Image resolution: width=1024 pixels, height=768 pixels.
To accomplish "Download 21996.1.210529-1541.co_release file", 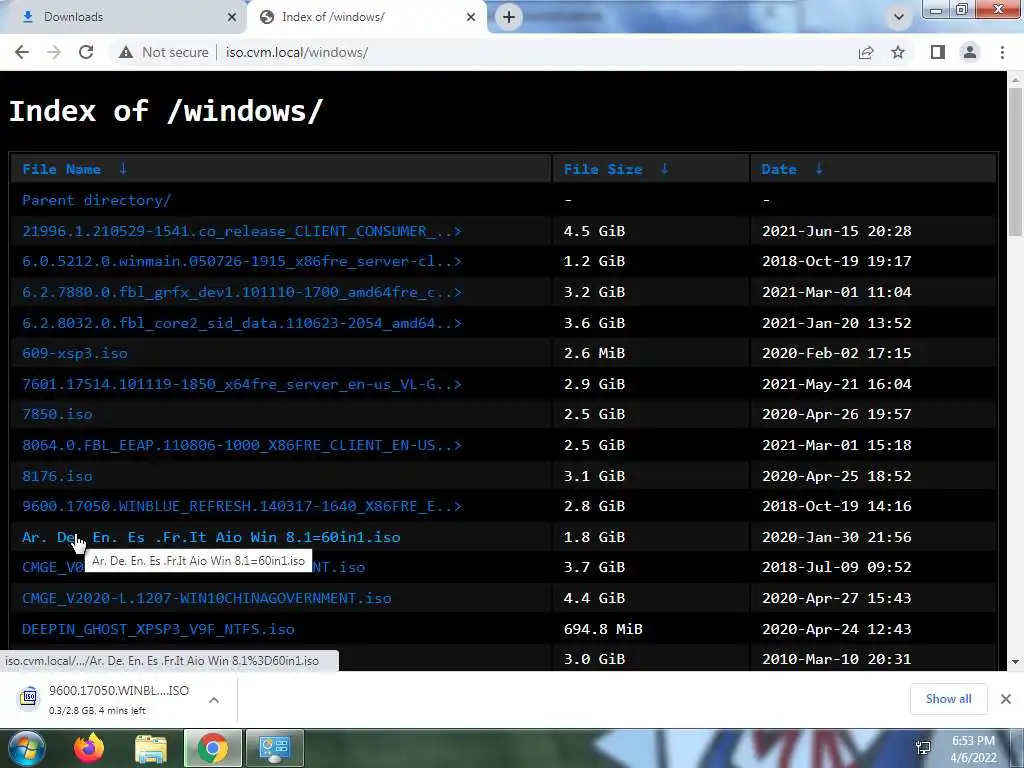I will click(x=242, y=231).
